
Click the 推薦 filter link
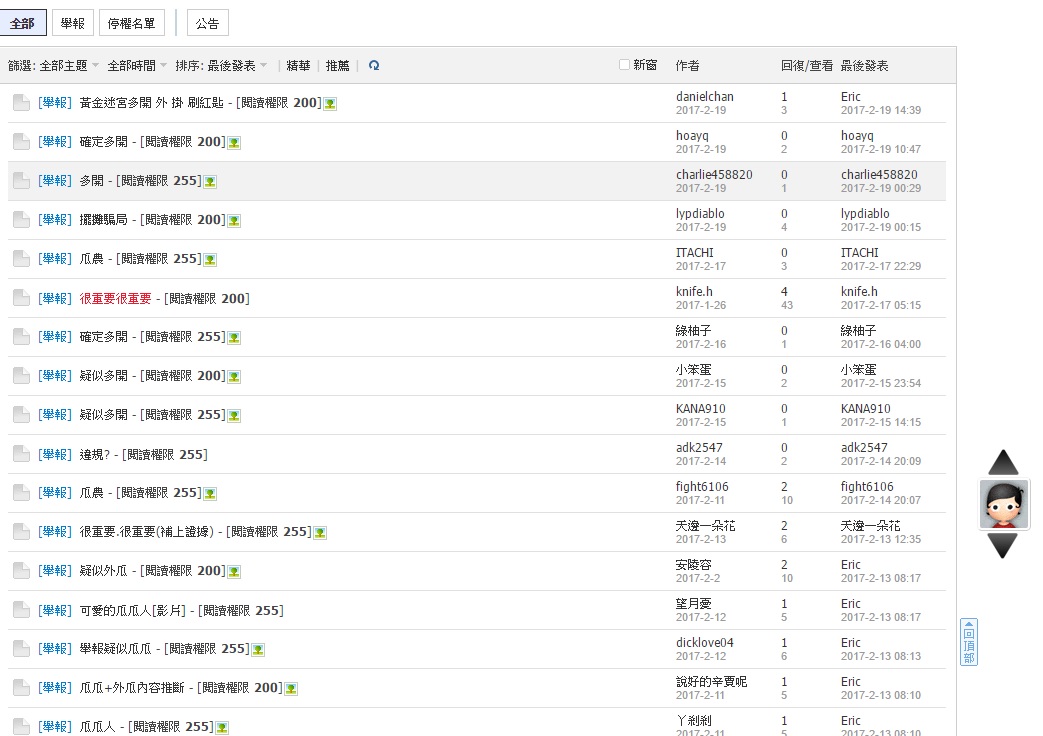(337, 65)
